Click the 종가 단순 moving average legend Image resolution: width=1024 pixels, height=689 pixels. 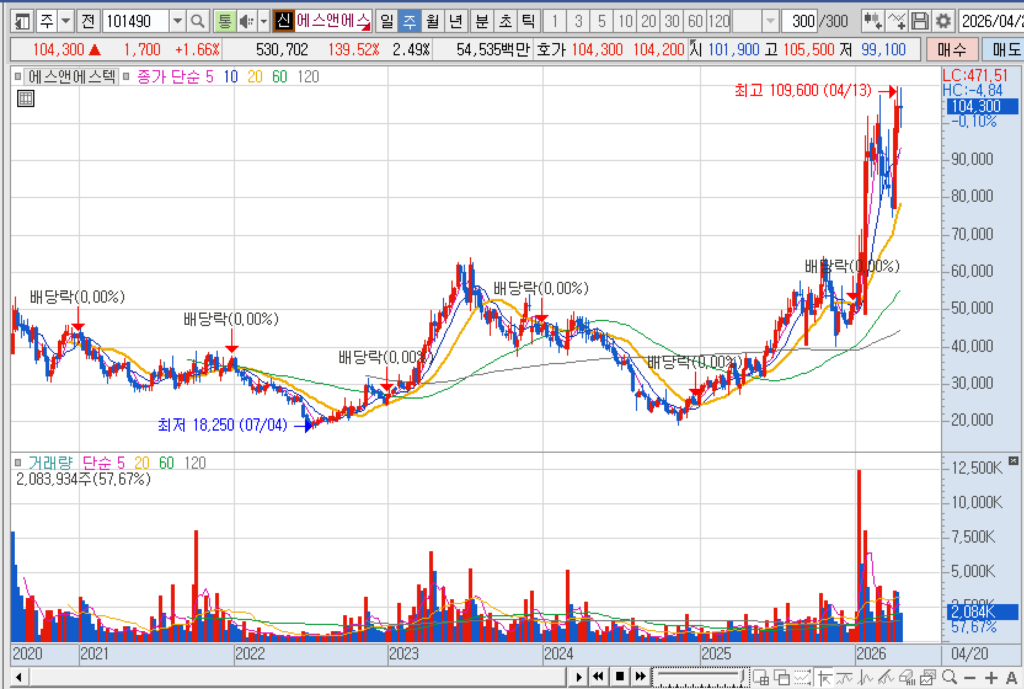pos(168,77)
